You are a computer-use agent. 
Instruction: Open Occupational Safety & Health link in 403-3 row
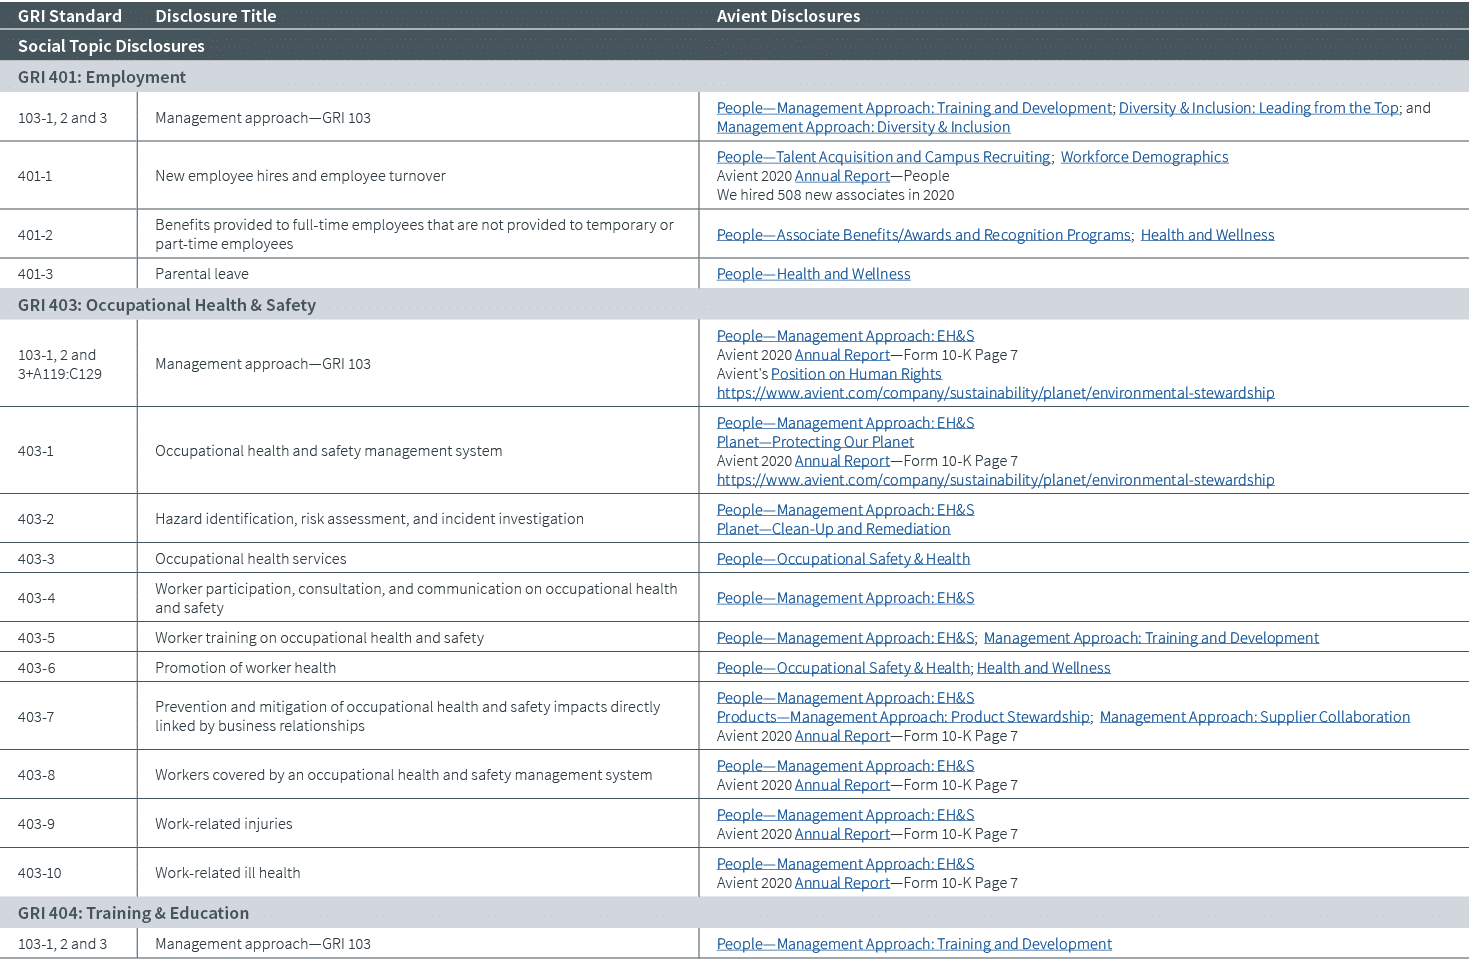pyautogui.click(x=843, y=559)
